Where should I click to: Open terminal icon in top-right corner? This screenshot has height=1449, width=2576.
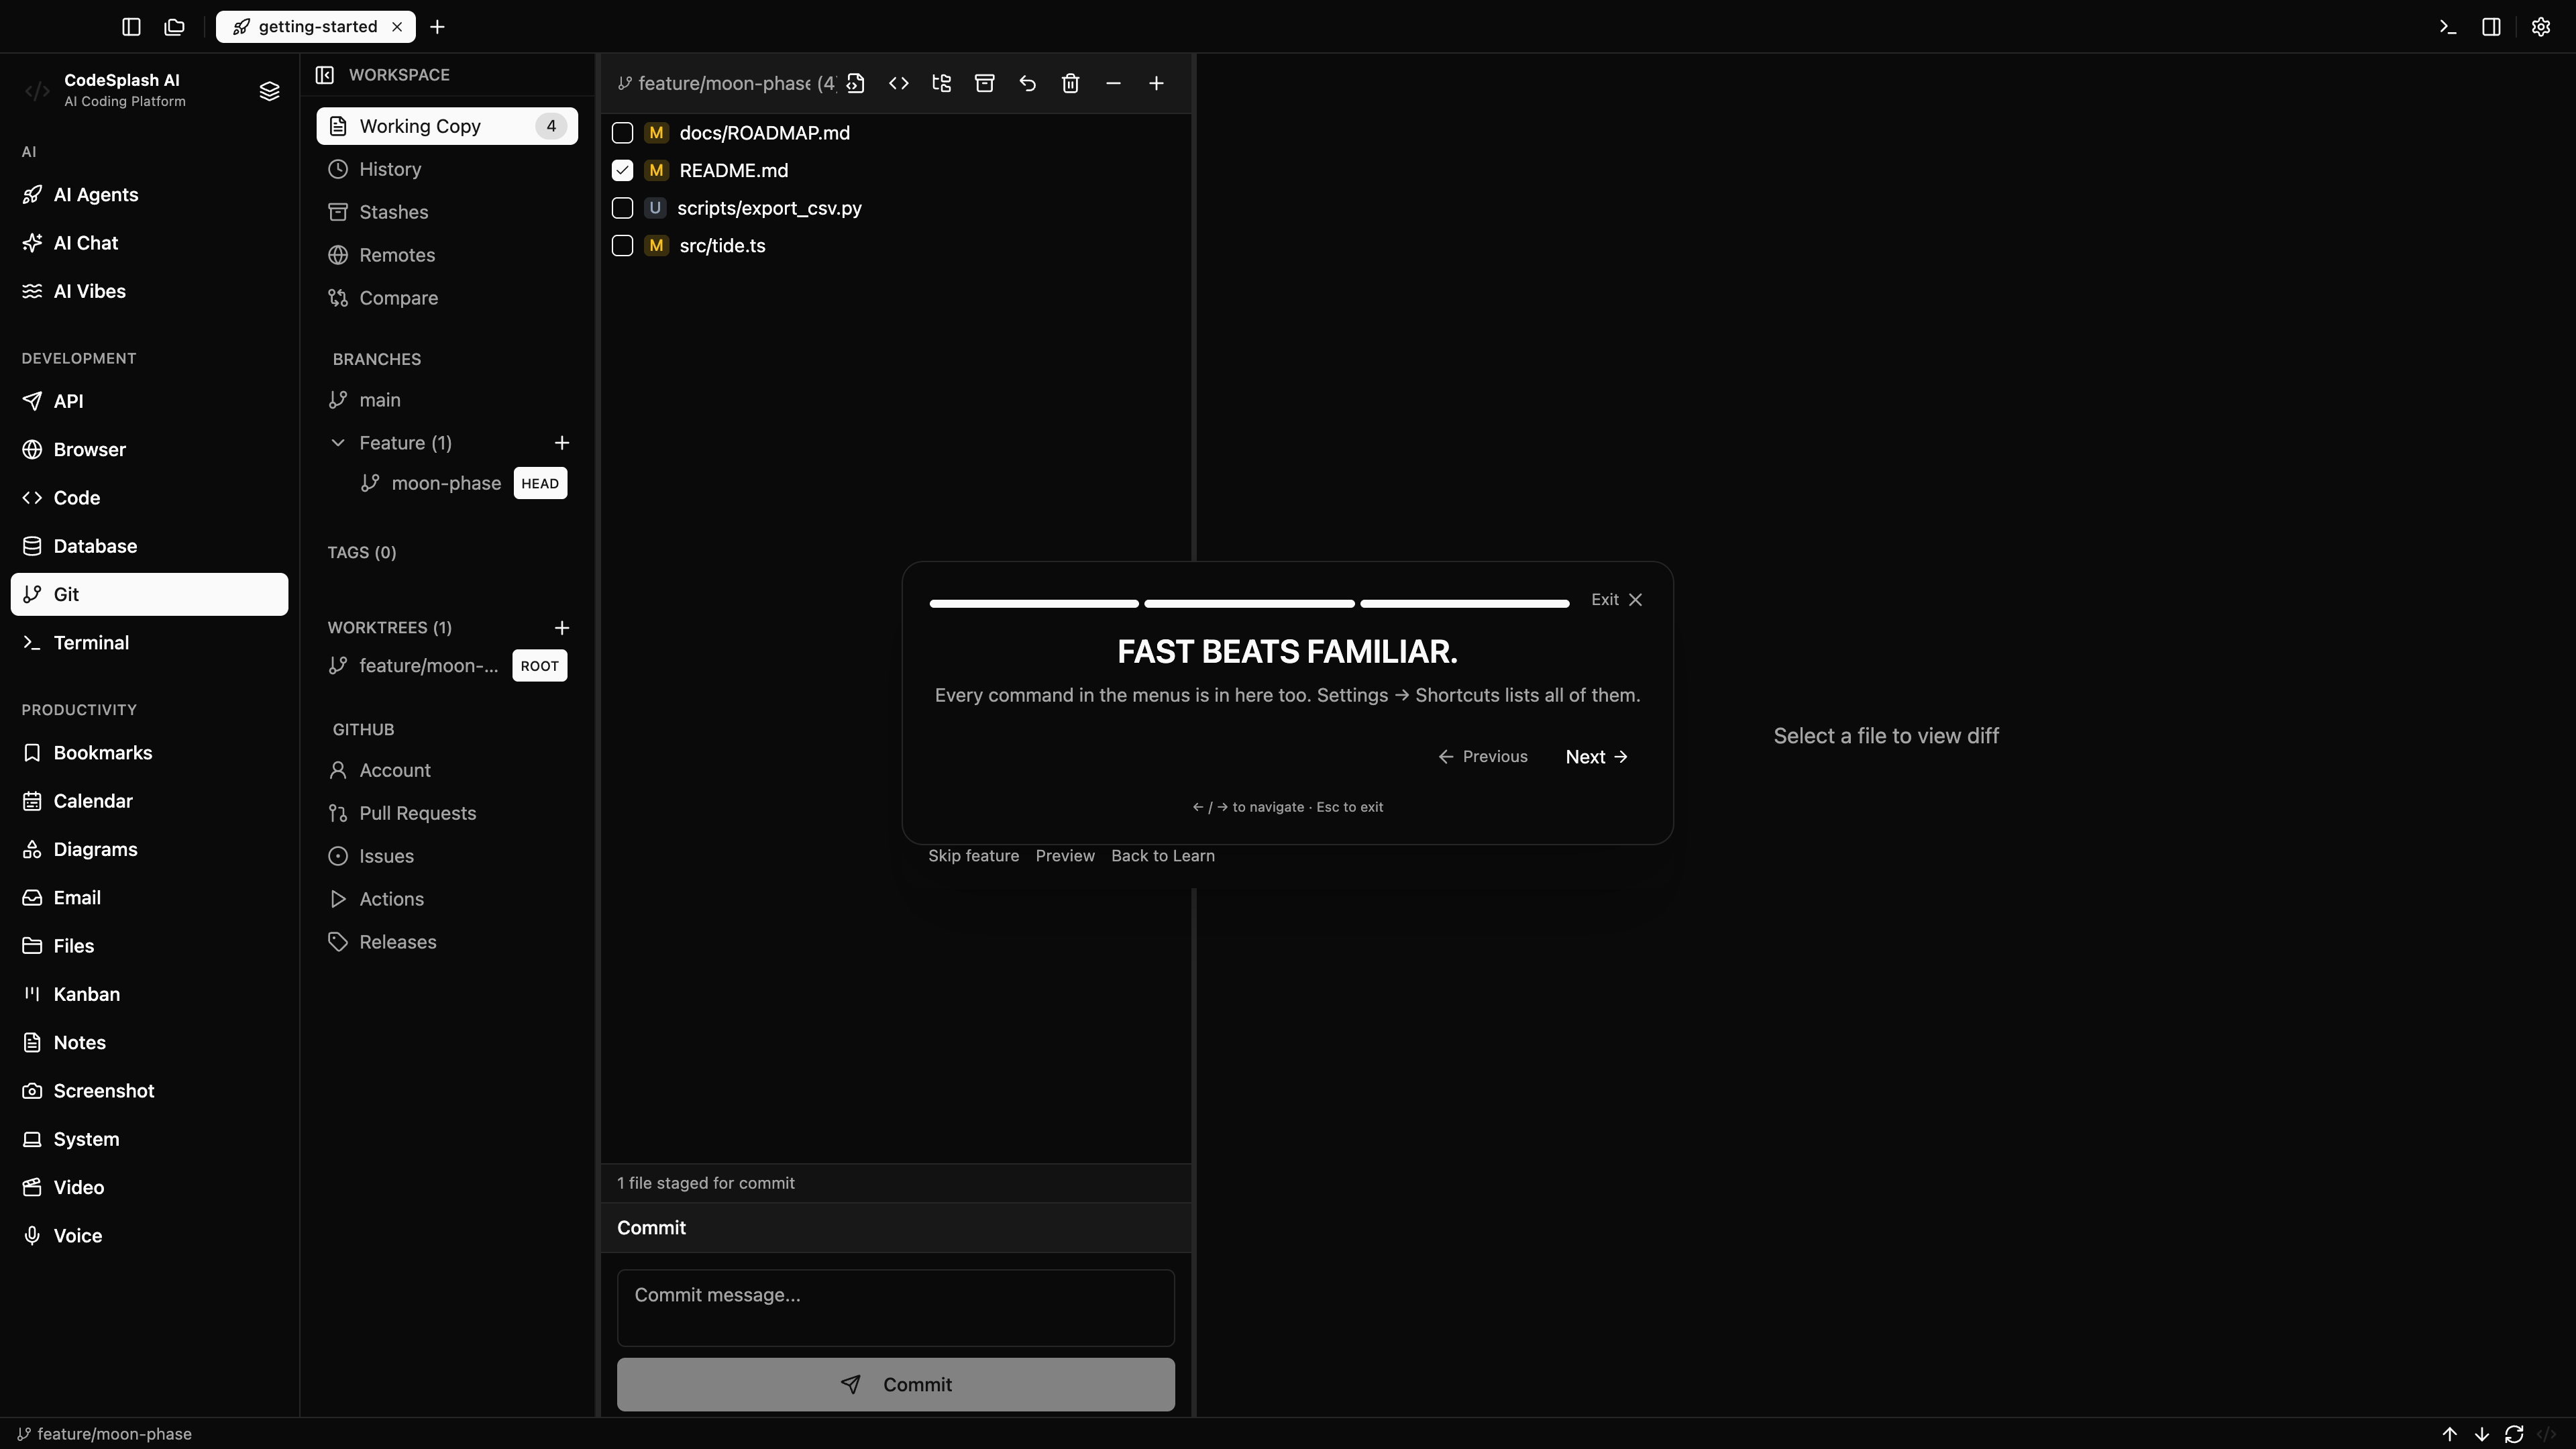(2448, 27)
